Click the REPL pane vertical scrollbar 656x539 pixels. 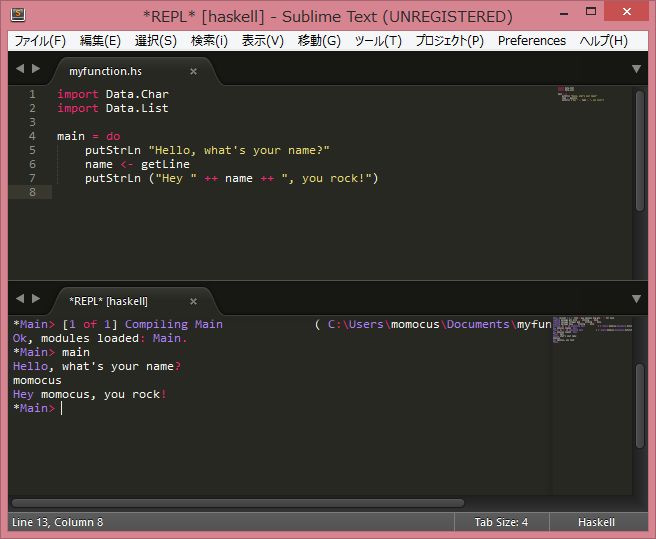pos(640,406)
